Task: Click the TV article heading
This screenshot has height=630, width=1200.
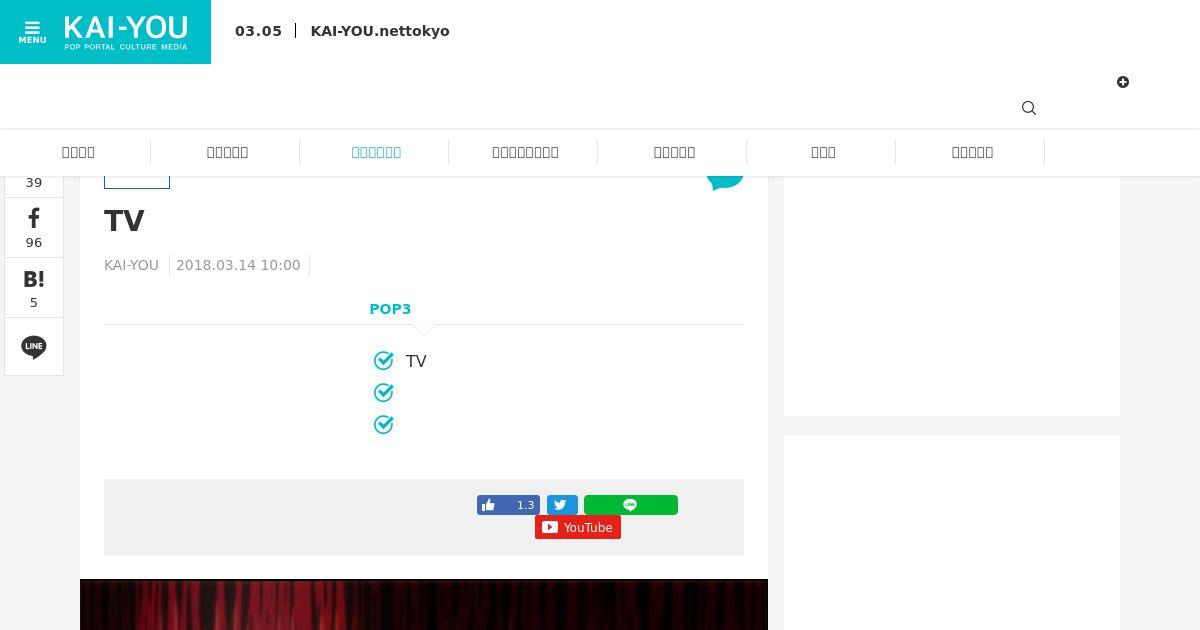Action: tap(124, 221)
